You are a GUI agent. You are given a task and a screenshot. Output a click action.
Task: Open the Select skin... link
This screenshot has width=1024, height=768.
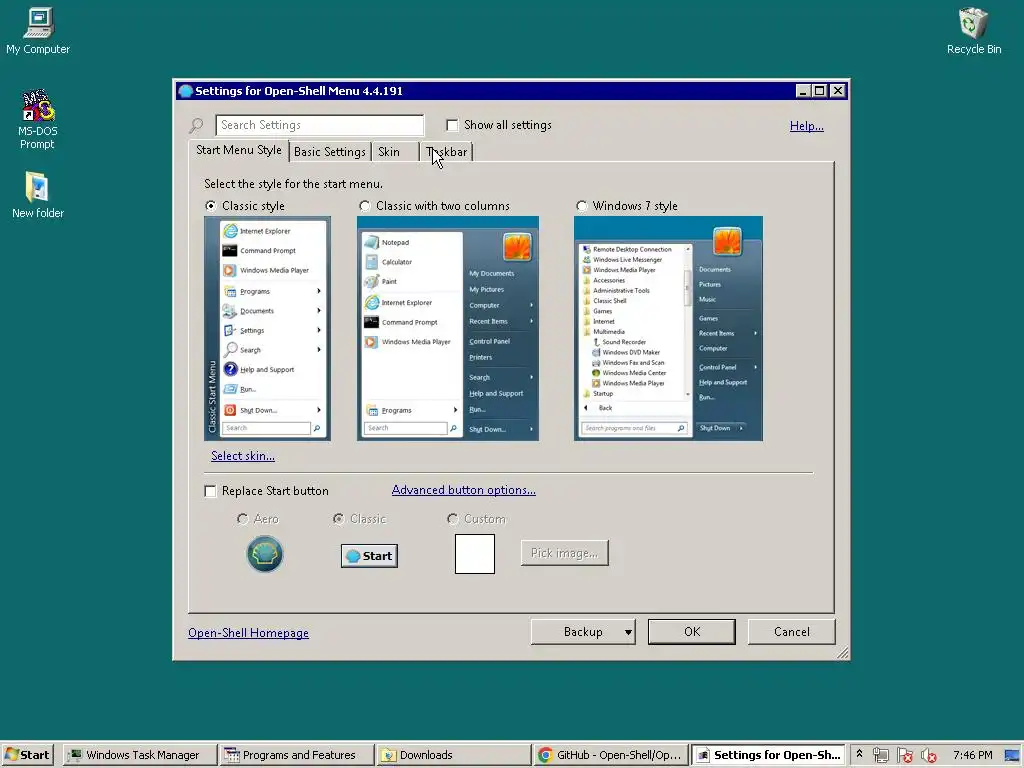[243, 456]
